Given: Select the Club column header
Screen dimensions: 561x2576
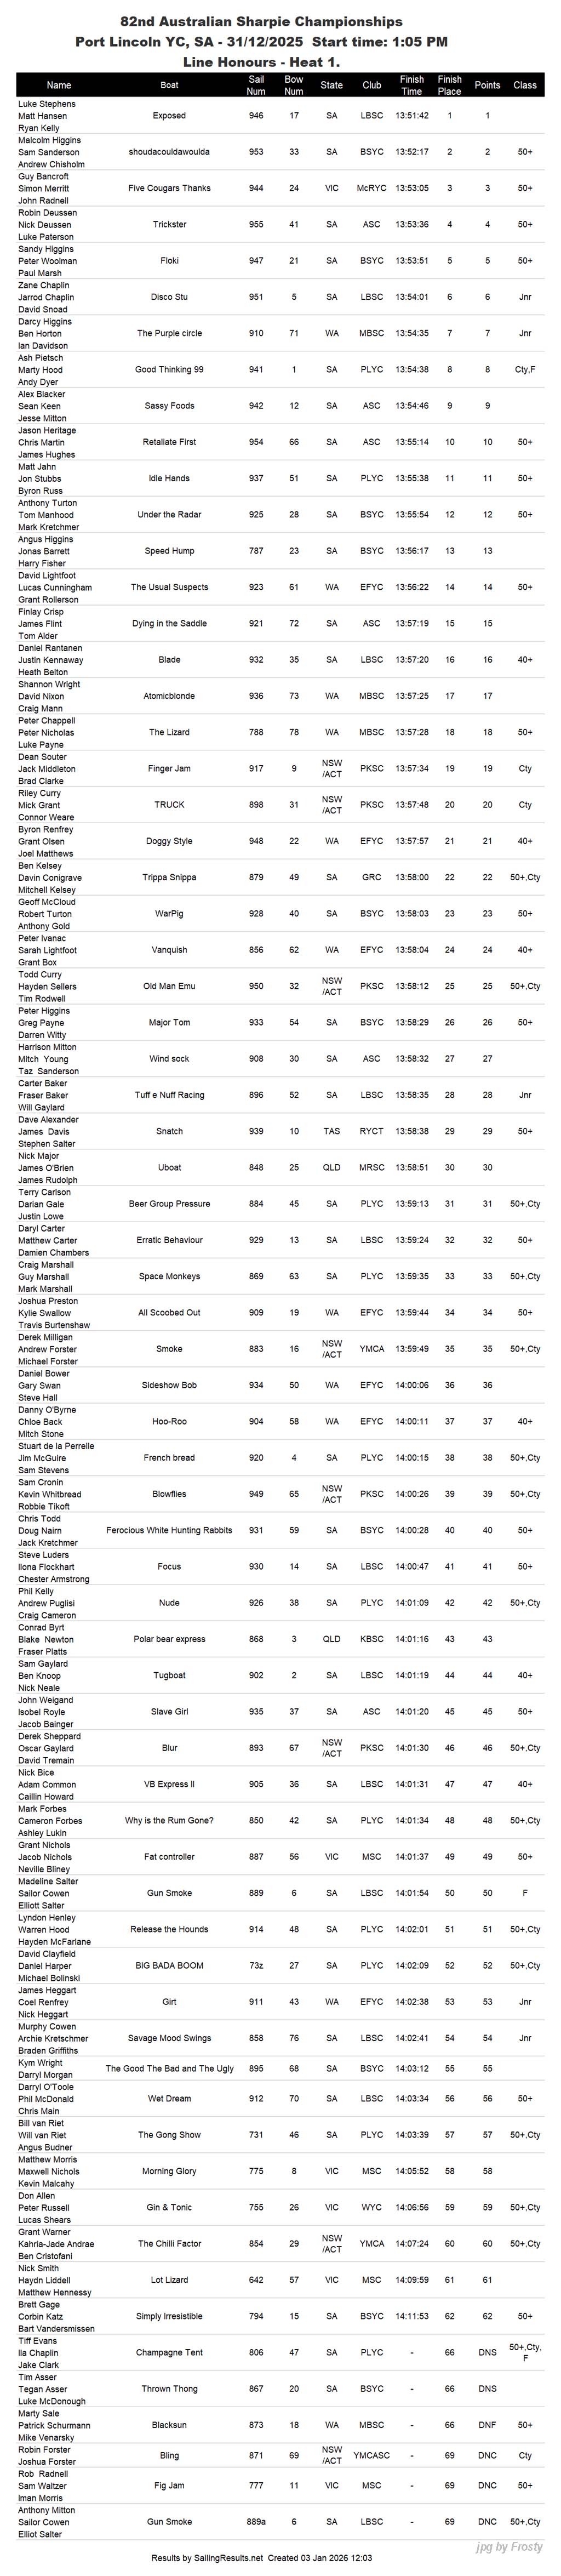Looking at the screenshot, I should click(x=371, y=85).
